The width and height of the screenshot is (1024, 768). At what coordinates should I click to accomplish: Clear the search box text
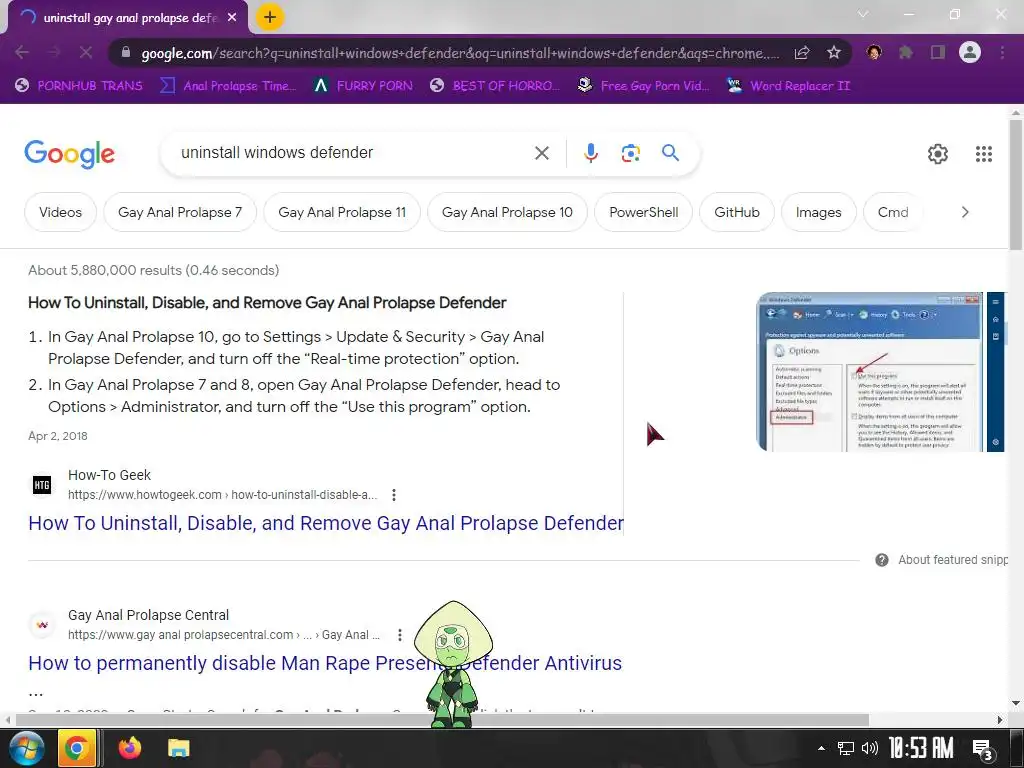pos(541,153)
